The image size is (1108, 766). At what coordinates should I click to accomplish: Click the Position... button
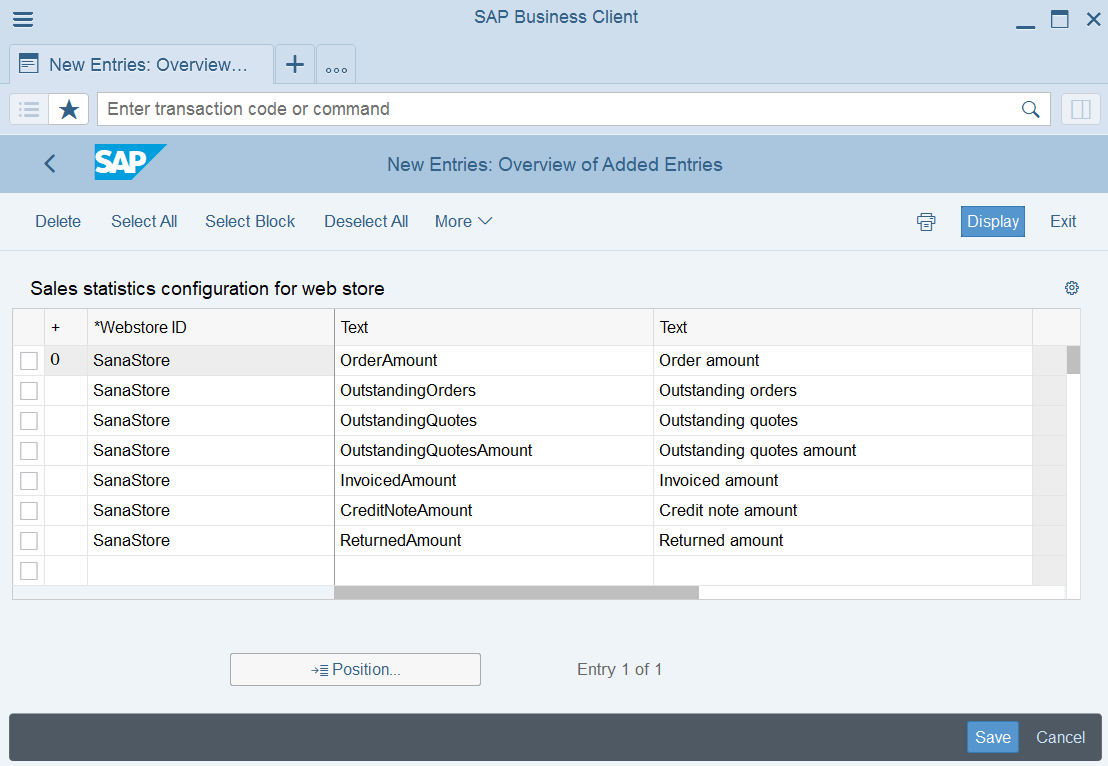[355, 670]
